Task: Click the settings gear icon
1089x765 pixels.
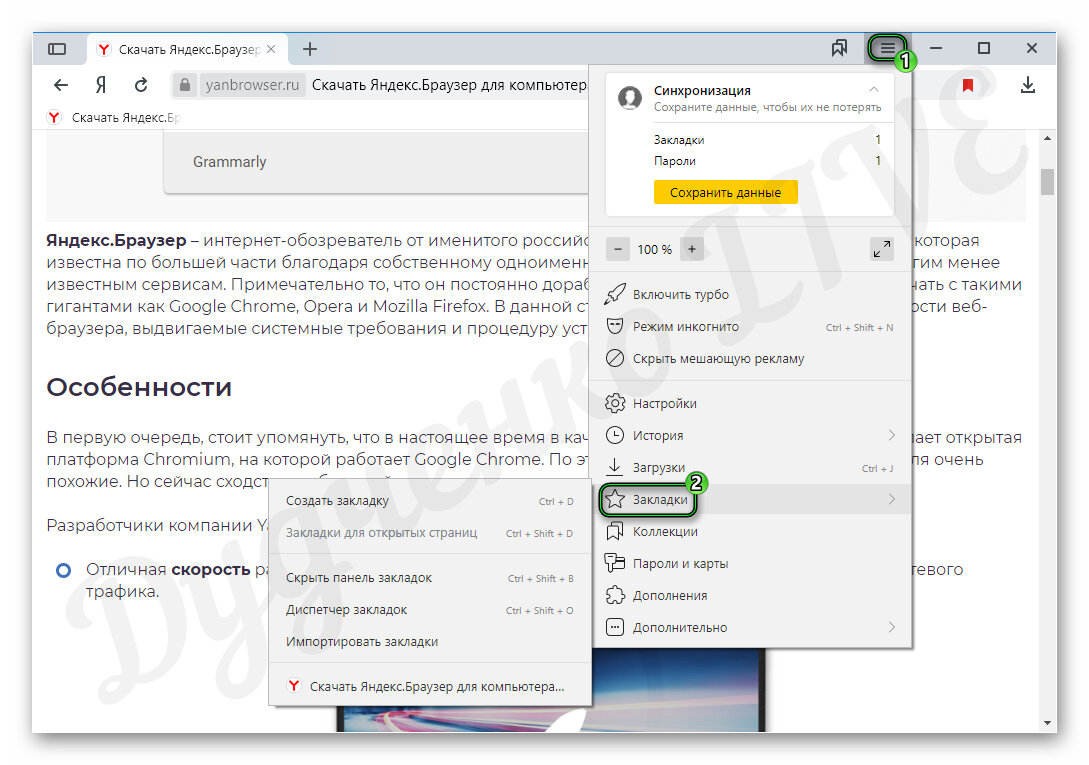Action: 615,403
